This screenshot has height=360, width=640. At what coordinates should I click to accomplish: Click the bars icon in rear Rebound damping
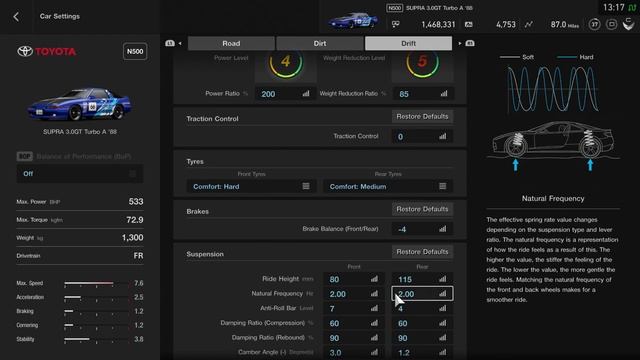(443, 338)
